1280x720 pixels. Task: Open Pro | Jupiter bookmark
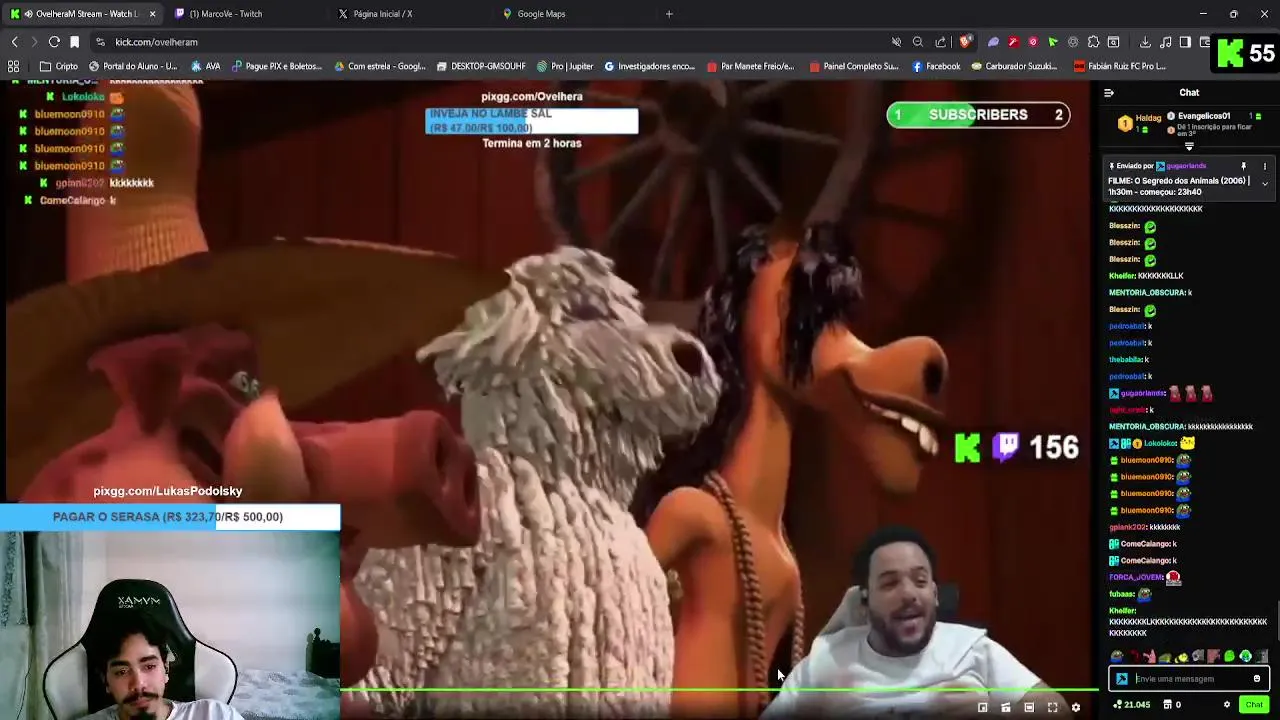565,66
